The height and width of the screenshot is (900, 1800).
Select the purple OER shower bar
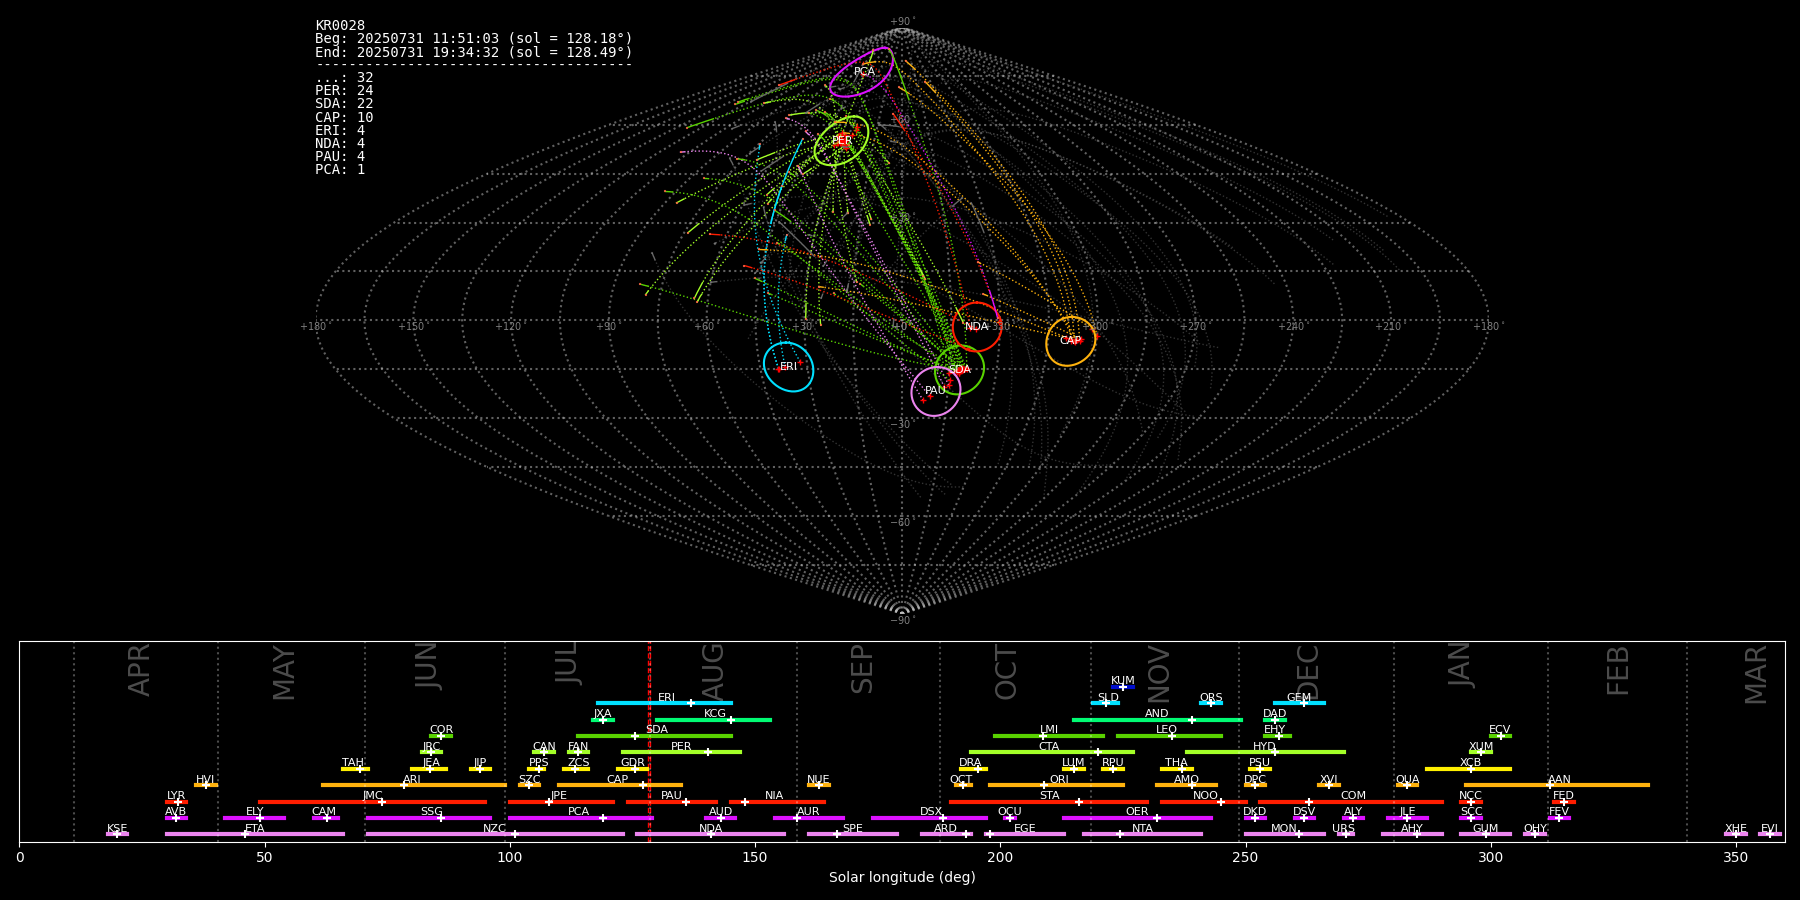tap(1137, 818)
